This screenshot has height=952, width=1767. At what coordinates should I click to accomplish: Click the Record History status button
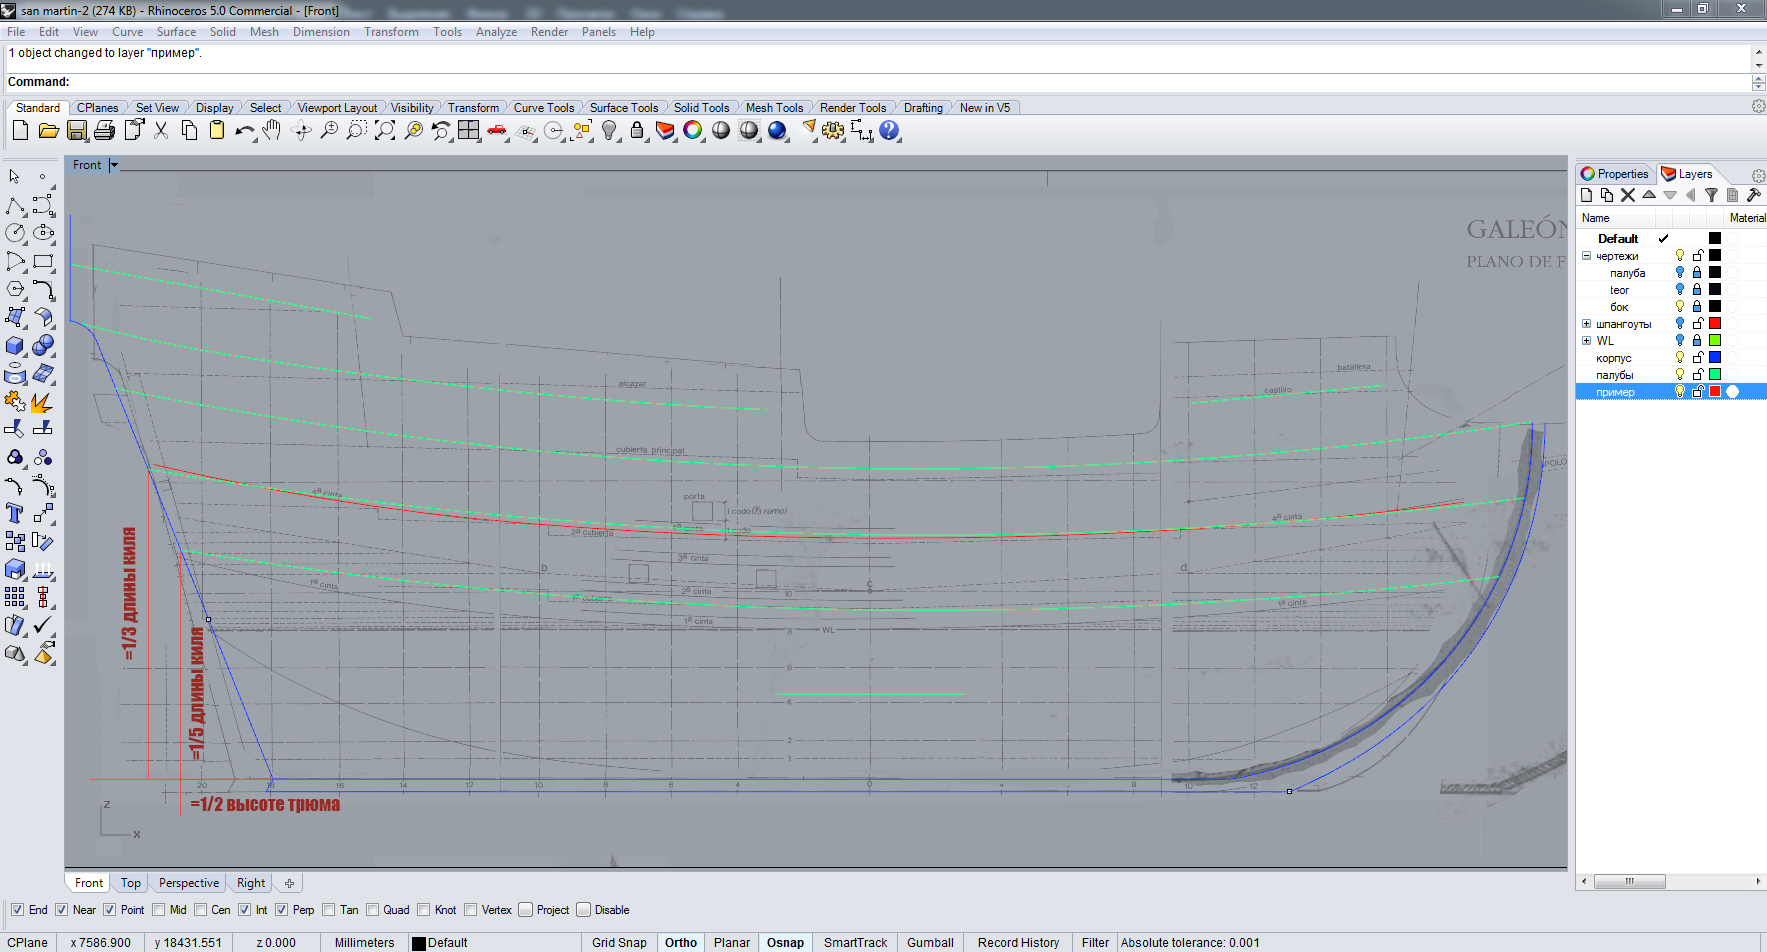click(x=1018, y=942)
